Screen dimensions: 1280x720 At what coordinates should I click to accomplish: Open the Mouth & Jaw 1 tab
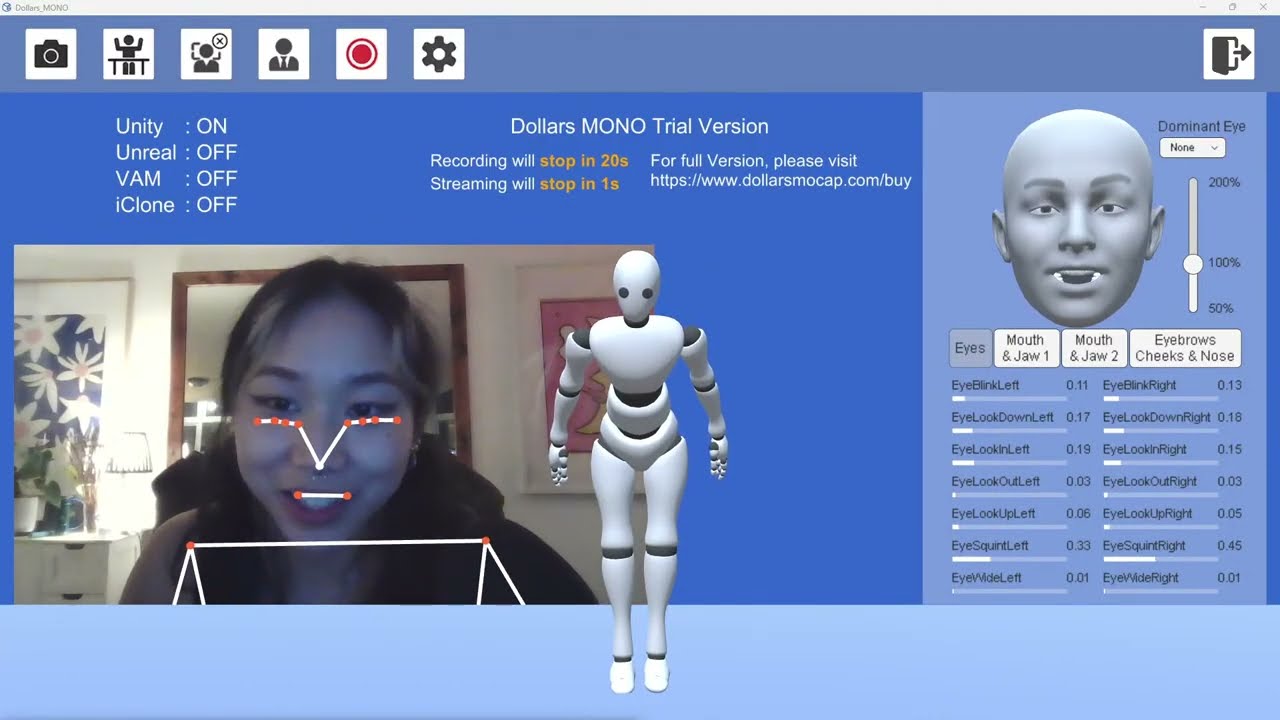click(1026, 348)
